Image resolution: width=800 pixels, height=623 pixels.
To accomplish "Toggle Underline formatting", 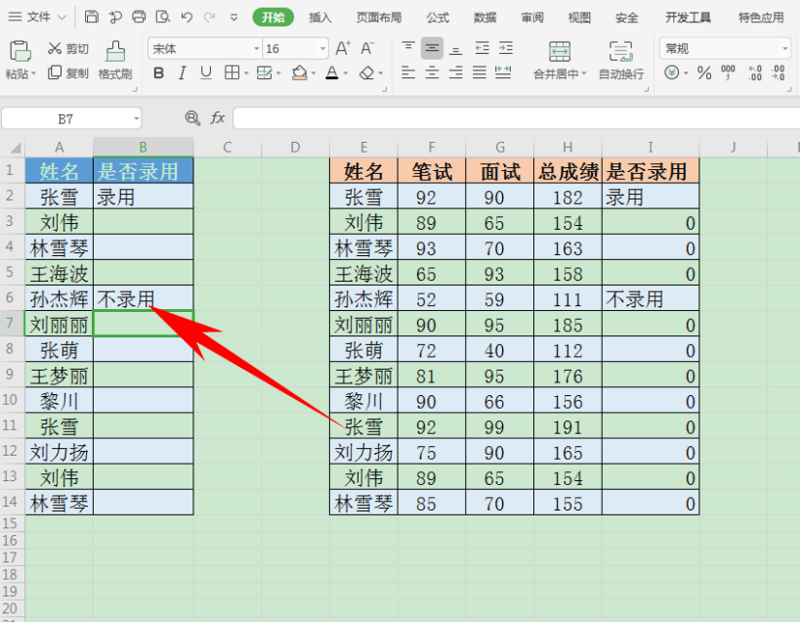I will (206, 73).
